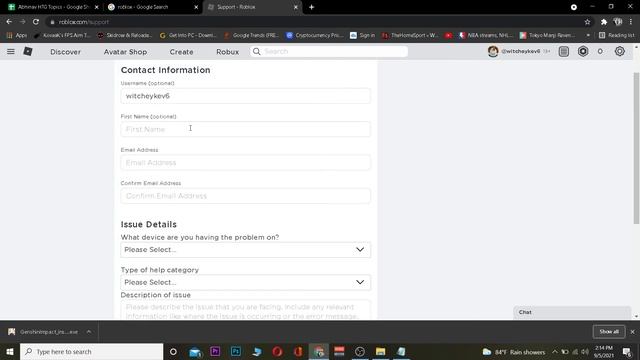
Task: Open the Mail app on the taskbar
Action: [195, 351]
